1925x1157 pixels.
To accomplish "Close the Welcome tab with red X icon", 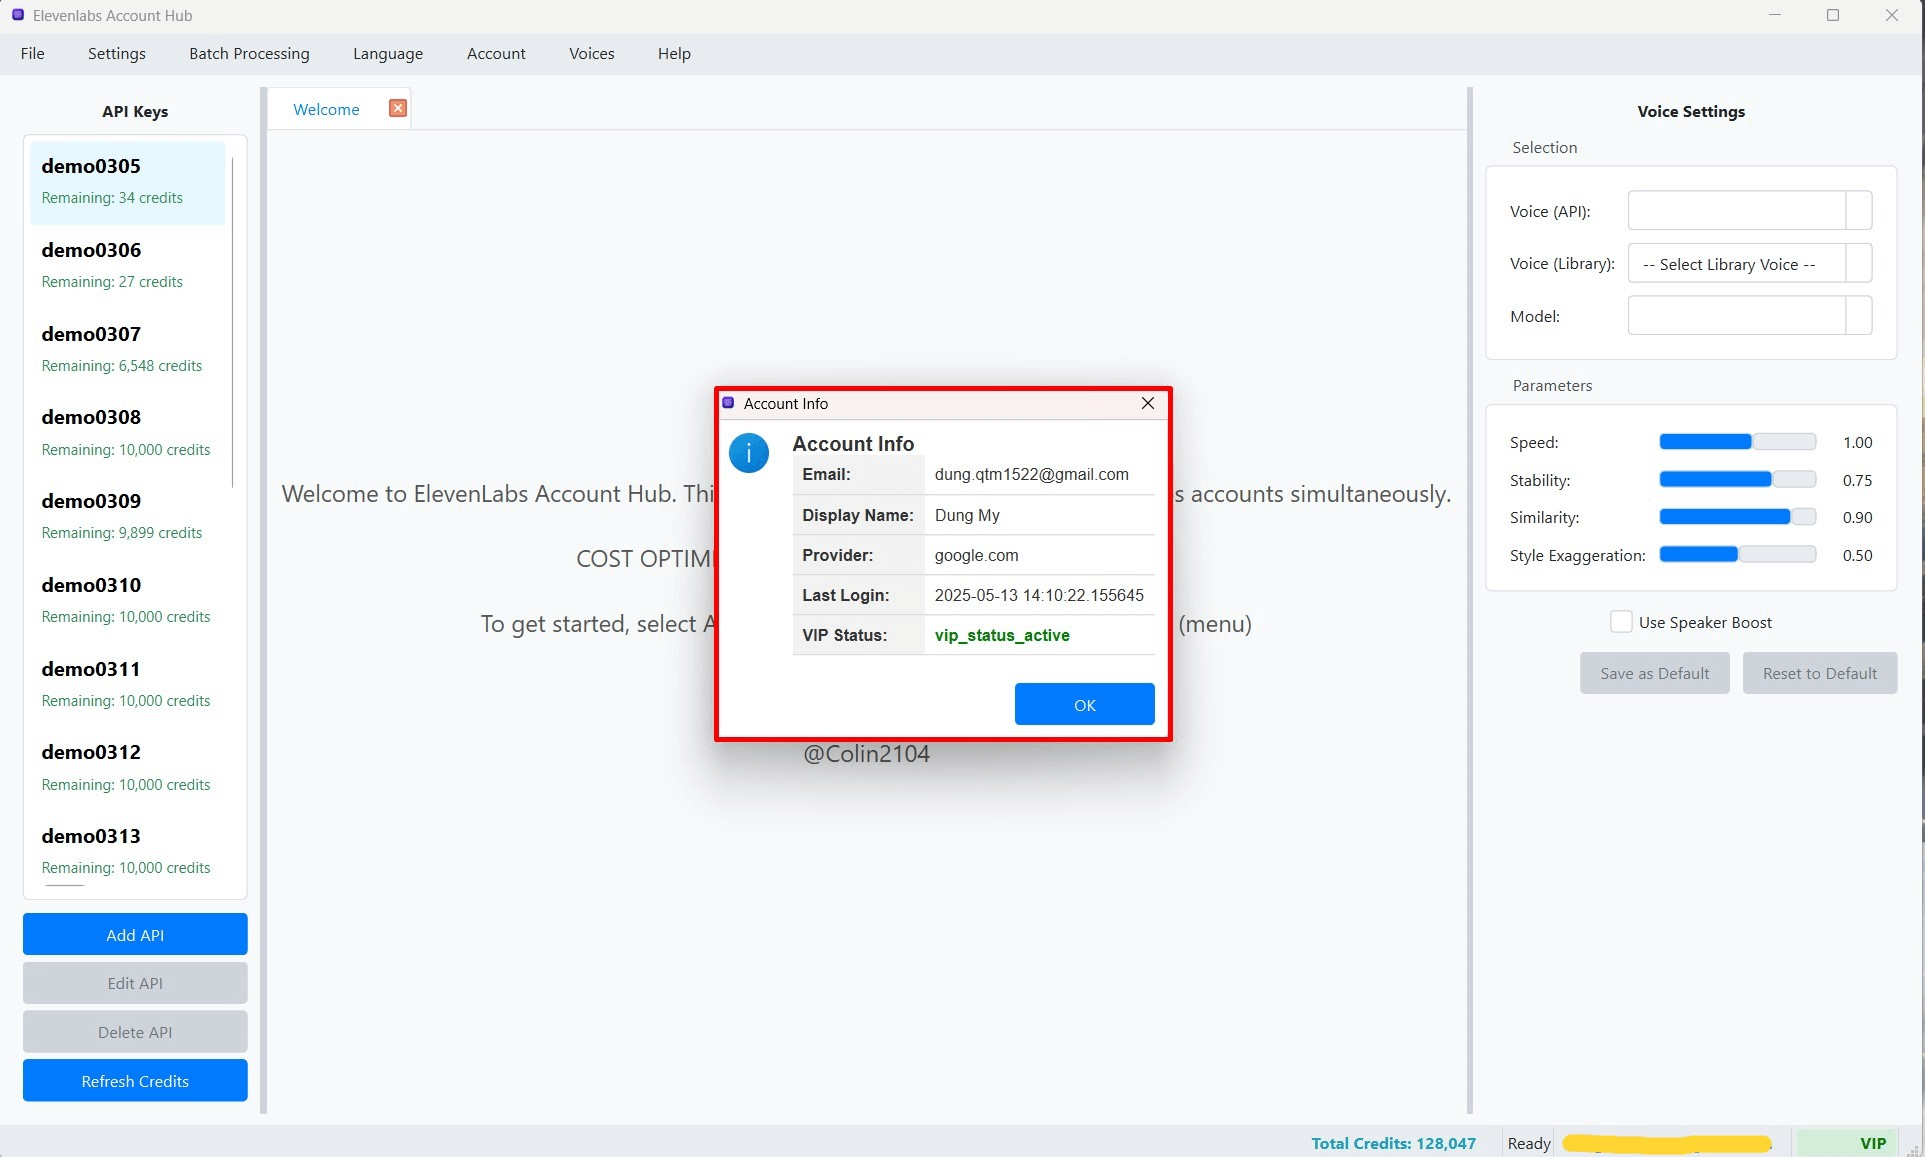I will [x=398, y=108].
